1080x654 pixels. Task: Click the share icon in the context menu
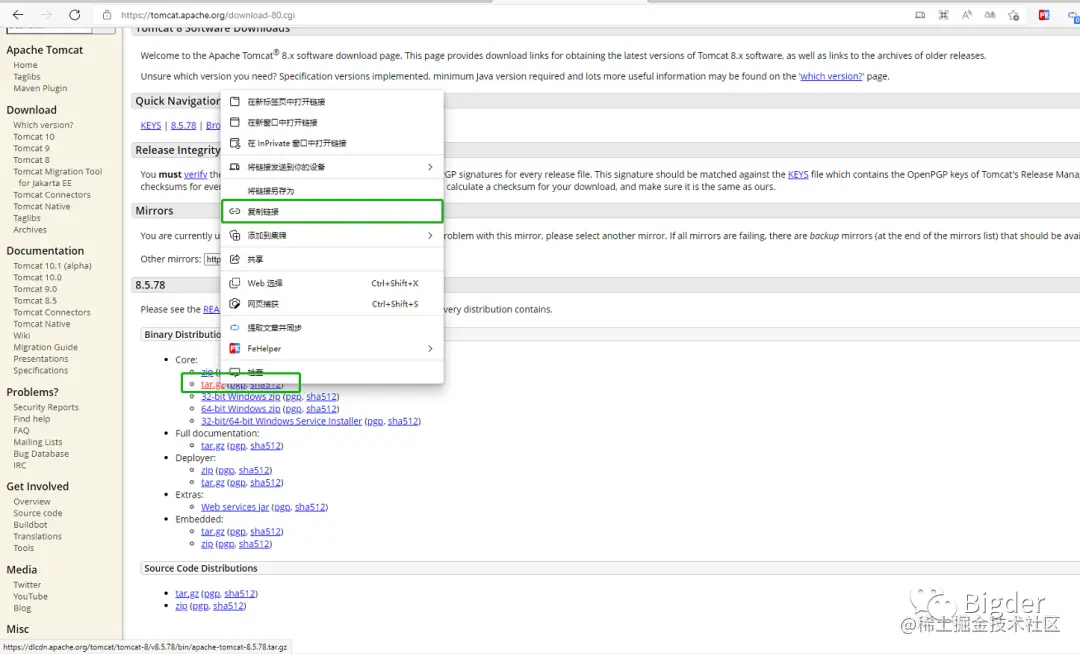235,259
